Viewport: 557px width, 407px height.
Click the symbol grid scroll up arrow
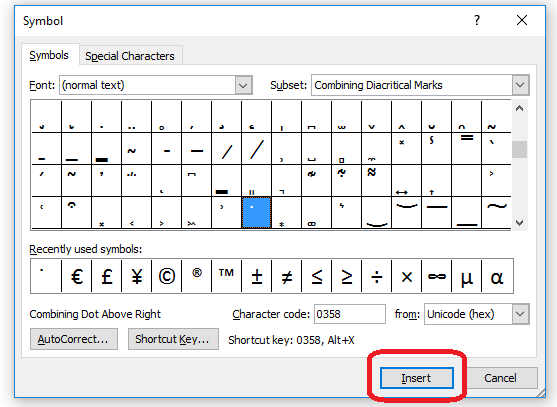click(x=519, y=109)
